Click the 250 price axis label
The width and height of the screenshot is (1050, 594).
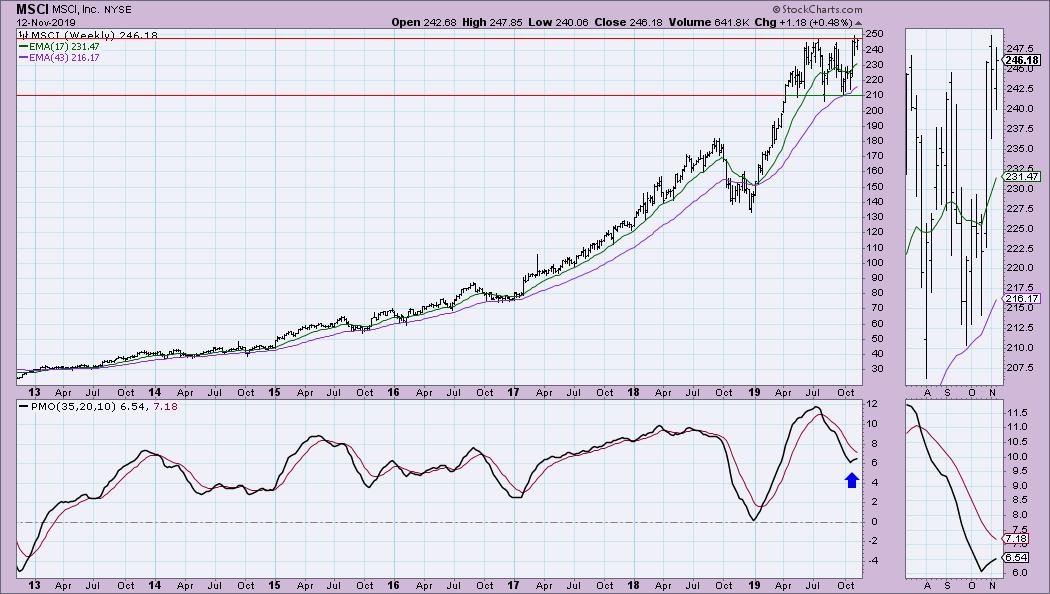875,33
